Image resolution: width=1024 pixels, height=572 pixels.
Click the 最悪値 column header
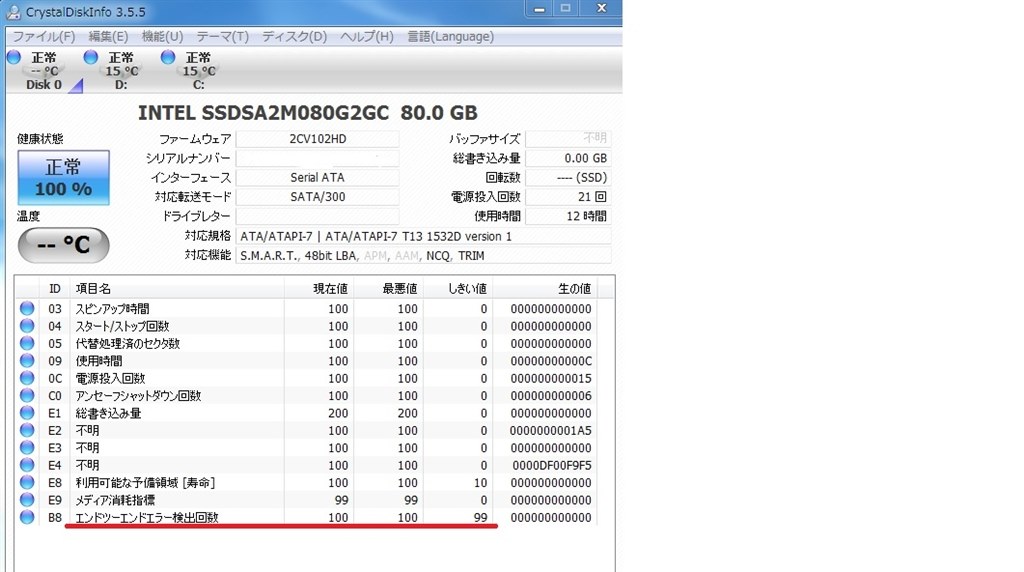pos(388,289)
